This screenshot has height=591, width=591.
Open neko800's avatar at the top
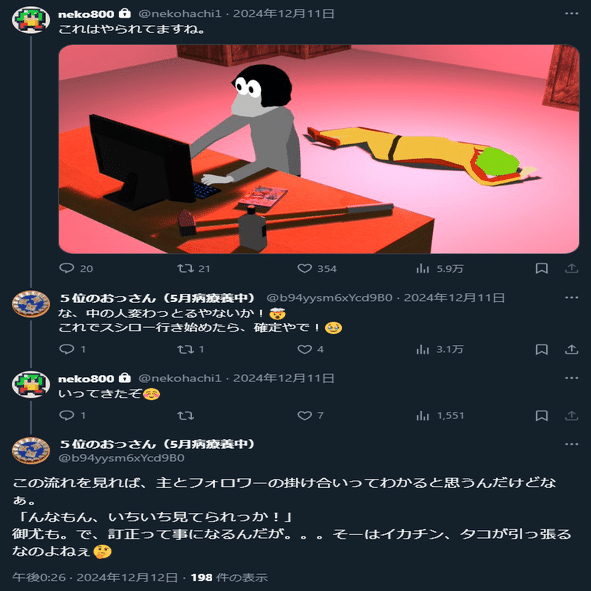[31, 20]
